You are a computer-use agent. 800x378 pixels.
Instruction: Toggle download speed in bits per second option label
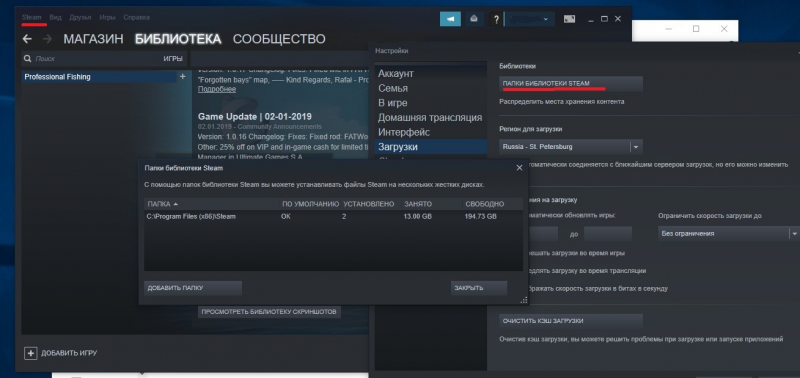(x=598, y=289)
